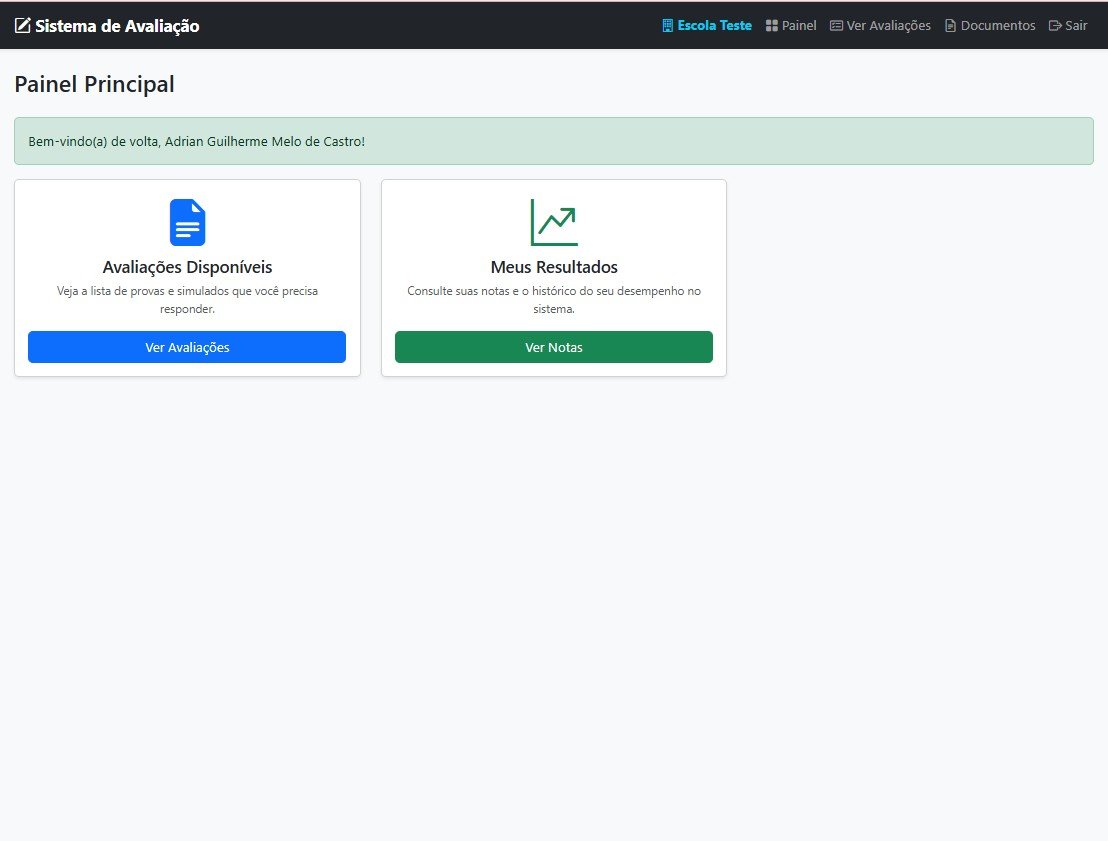
Task: Click the green welcome back alert banner
Action: (553, 141)
